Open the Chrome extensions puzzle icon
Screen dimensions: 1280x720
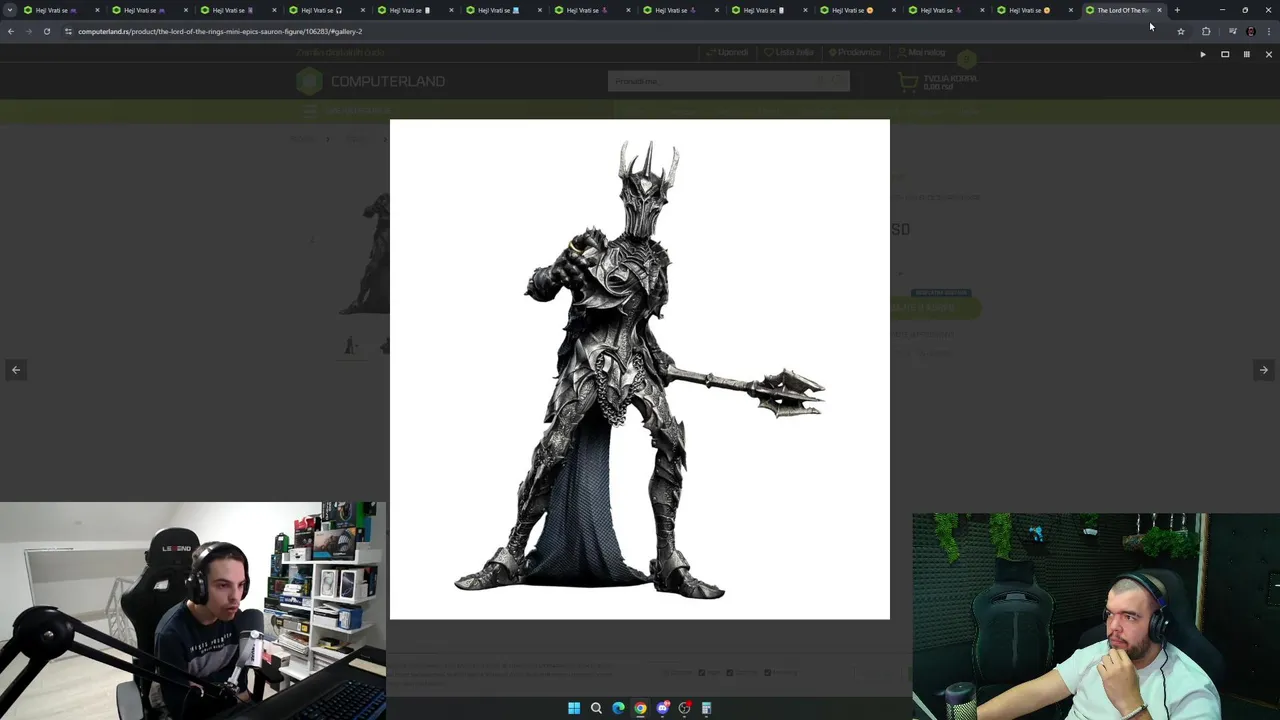[1206, 31]
